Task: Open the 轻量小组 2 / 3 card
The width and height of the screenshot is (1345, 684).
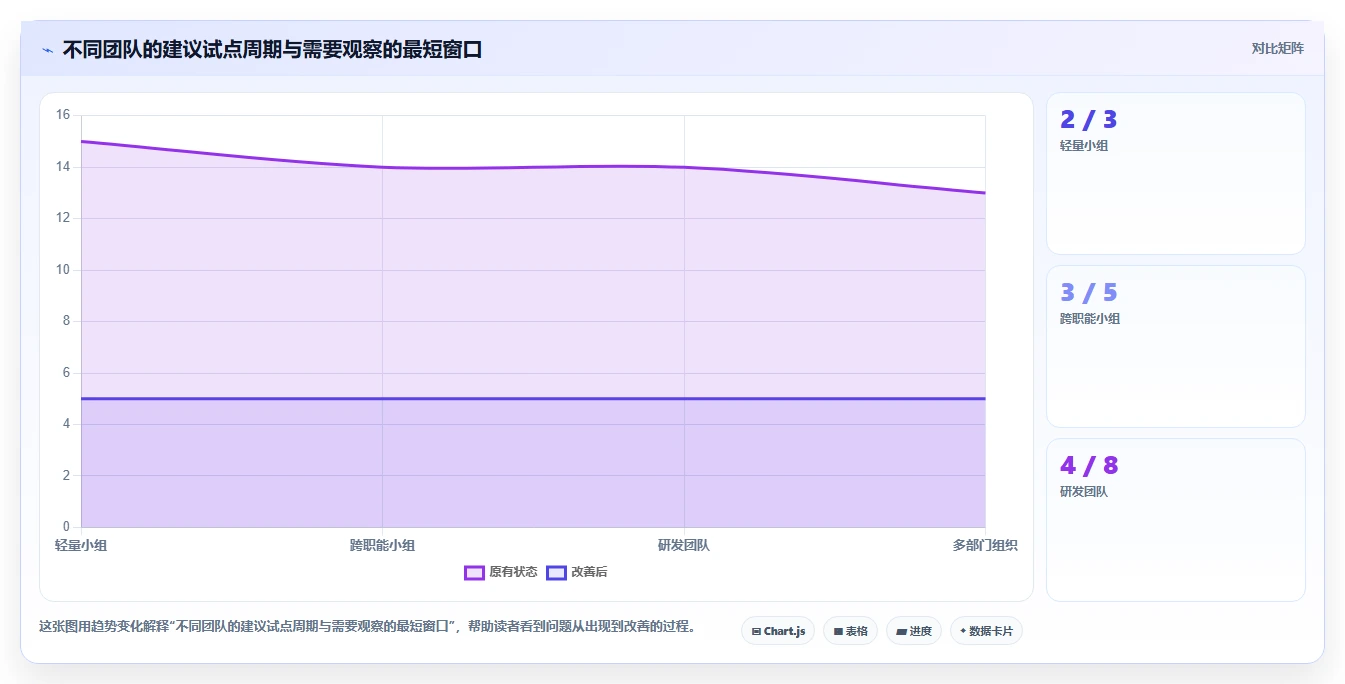Action: coord(1176,174)
